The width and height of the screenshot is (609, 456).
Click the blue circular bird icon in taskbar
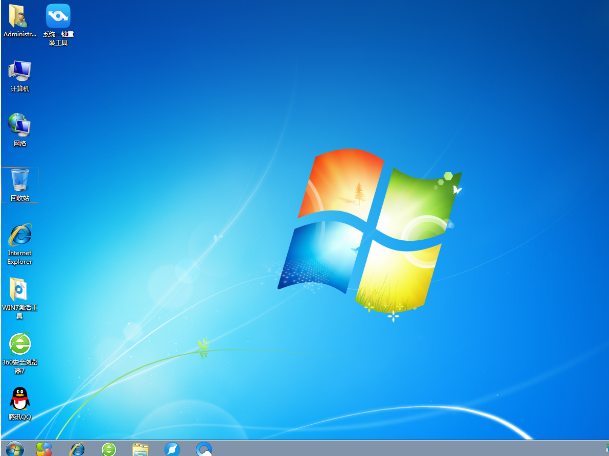tap(172, 449)
